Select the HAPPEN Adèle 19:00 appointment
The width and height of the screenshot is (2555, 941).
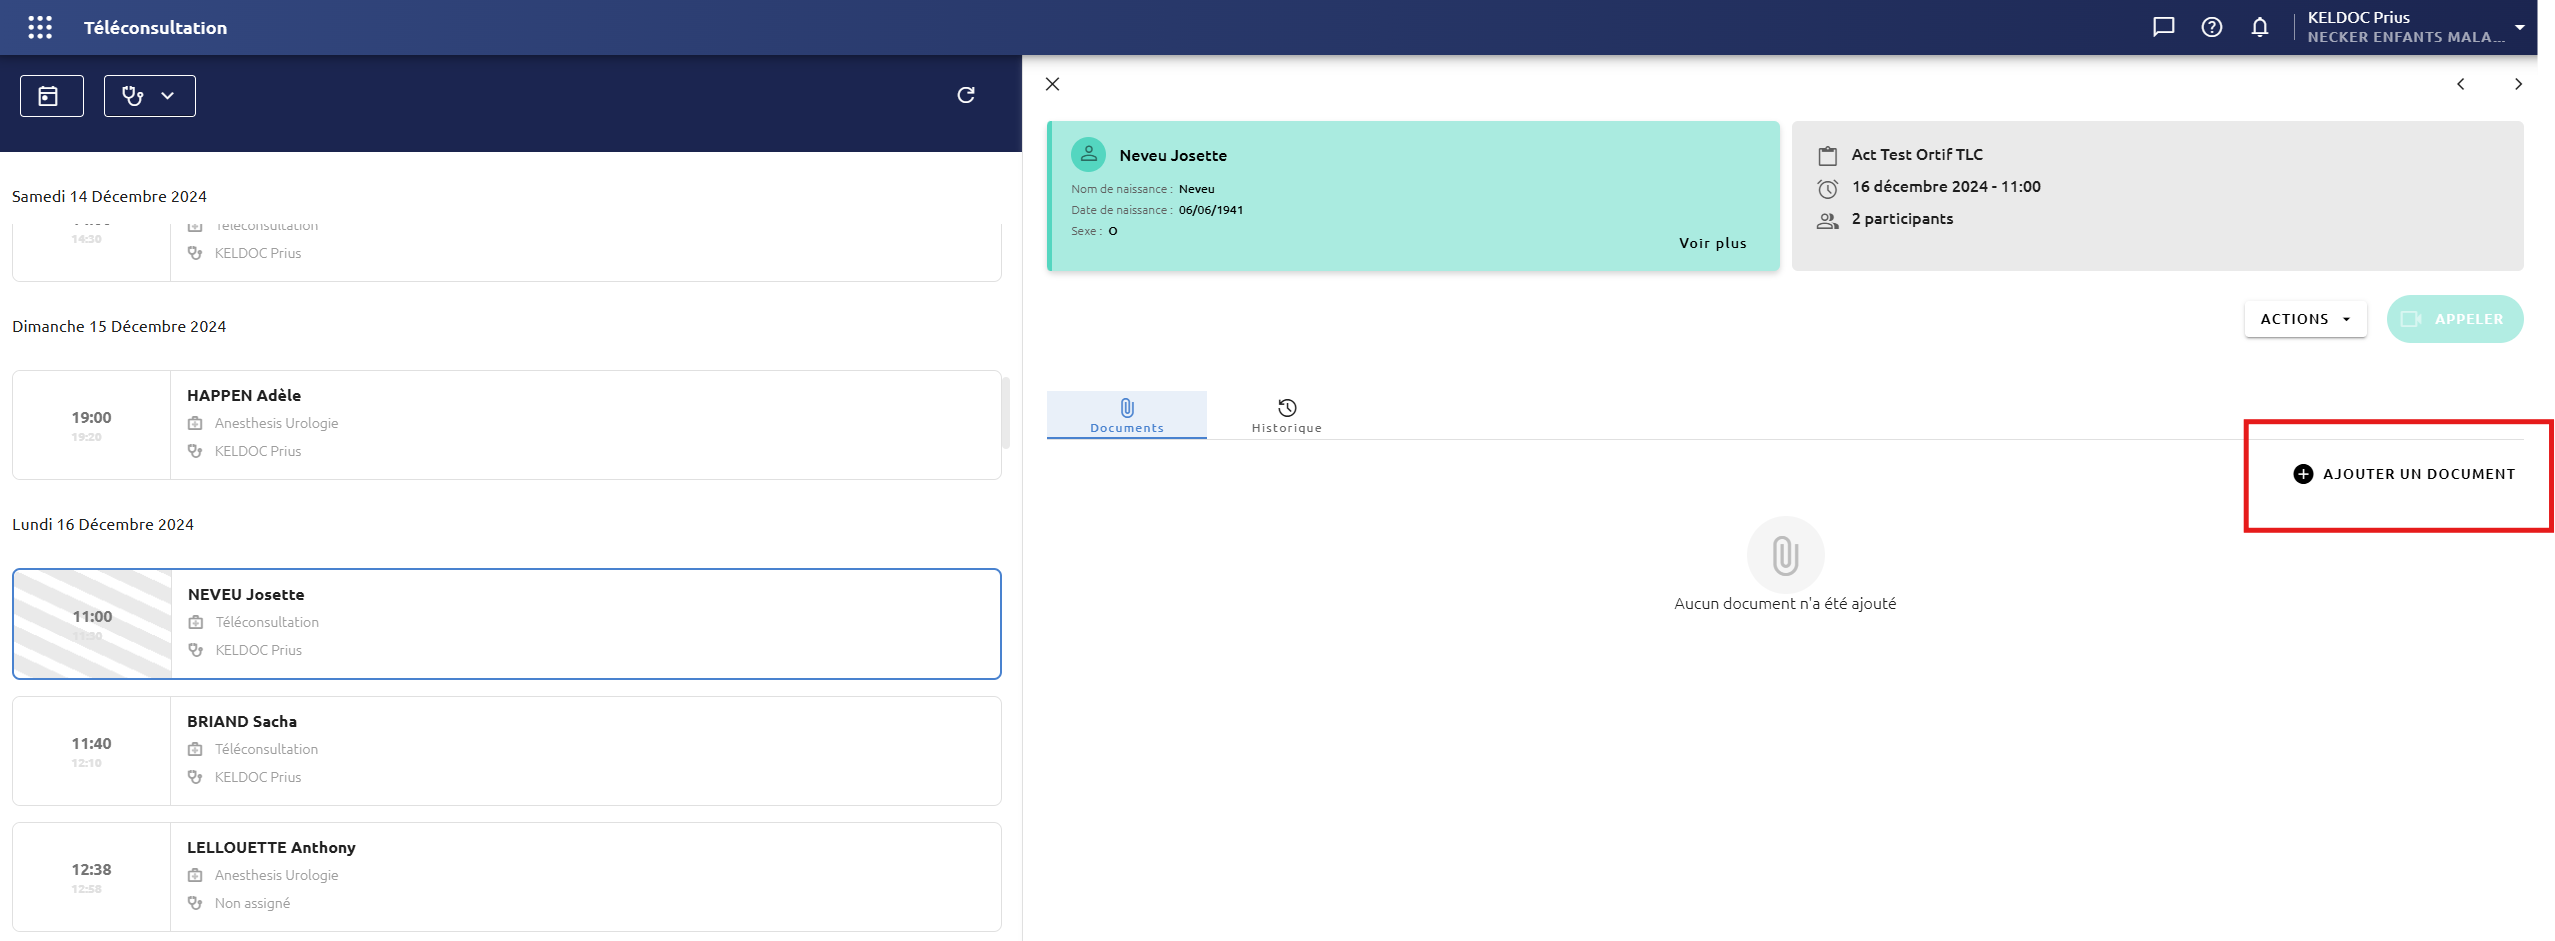tap(507, 425)
